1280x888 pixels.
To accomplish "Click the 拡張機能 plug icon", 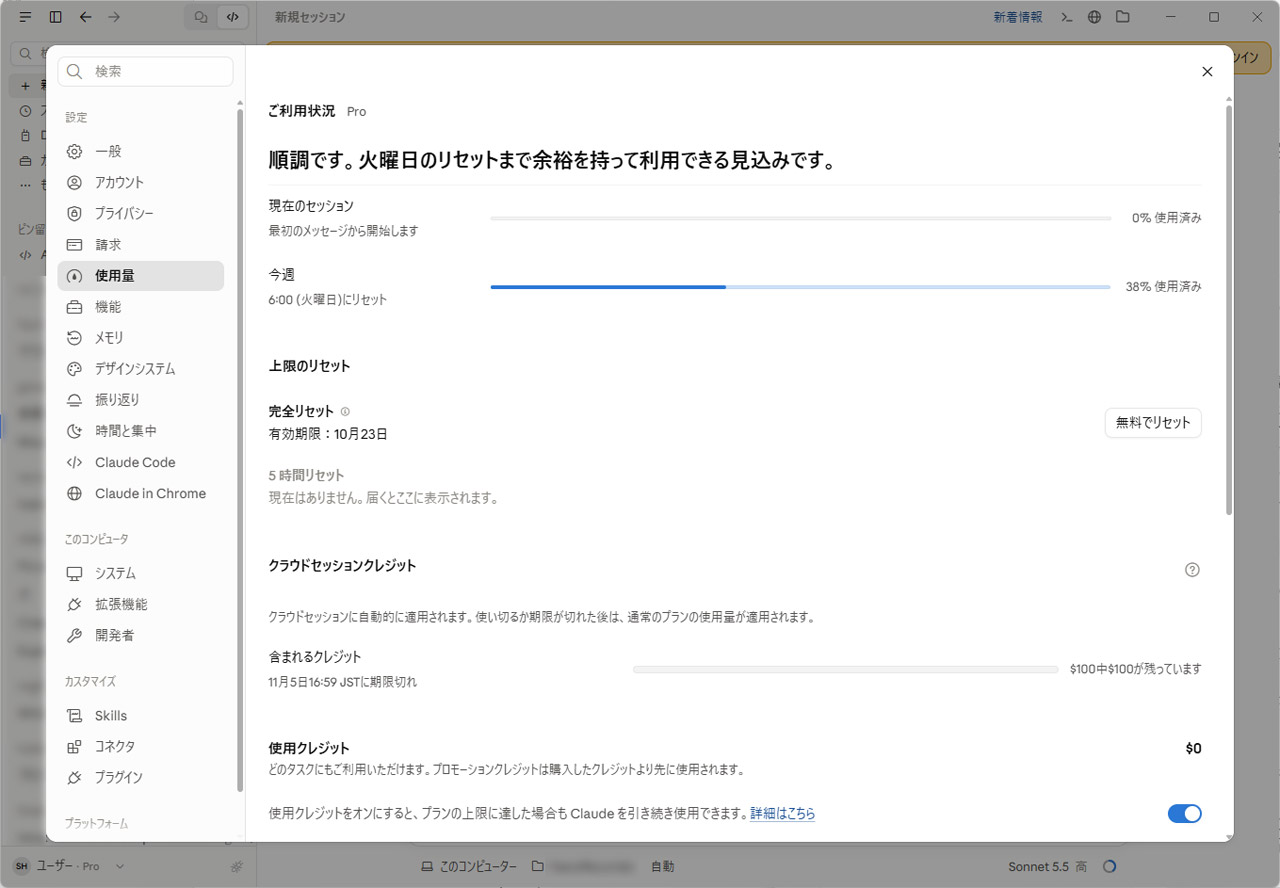I will (74, 605).
